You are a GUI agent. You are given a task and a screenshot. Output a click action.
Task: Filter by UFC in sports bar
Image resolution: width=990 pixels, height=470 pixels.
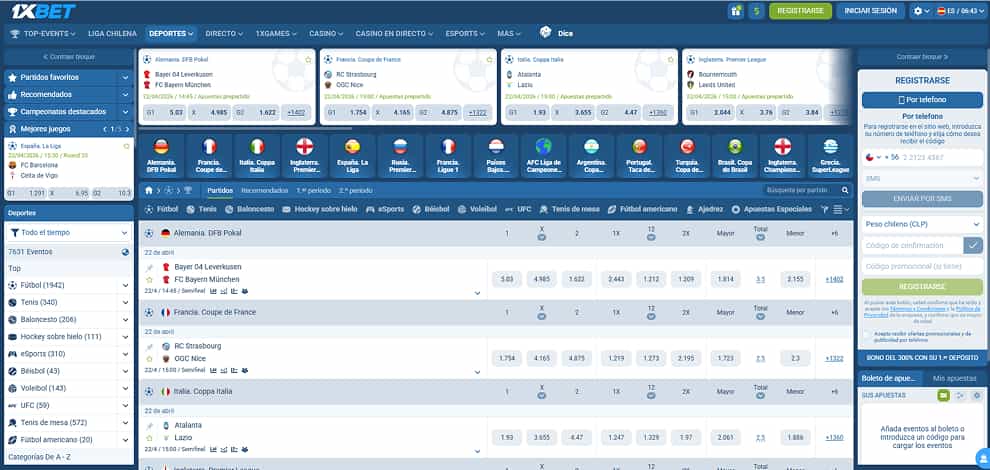tap(518, 209)
